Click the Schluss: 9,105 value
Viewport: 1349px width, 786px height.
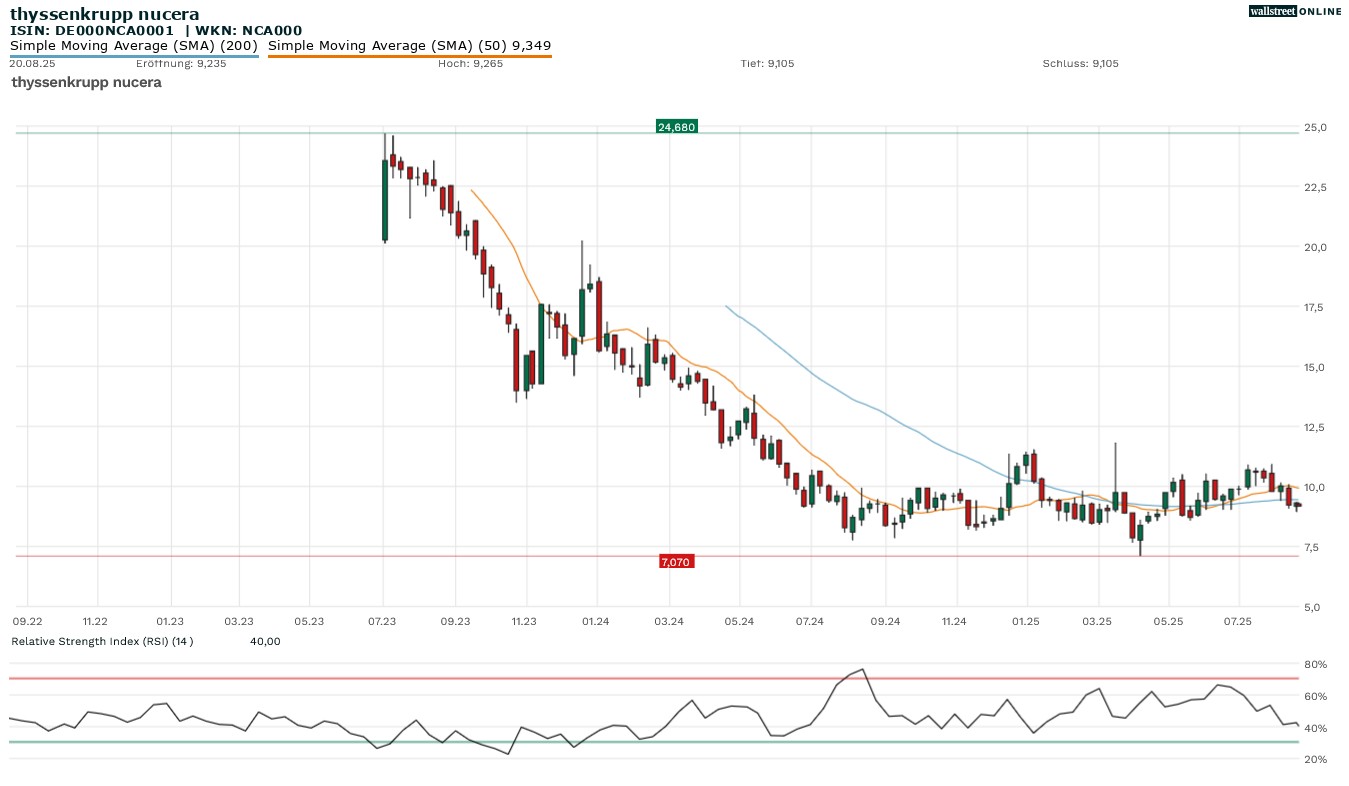[1080, 63]
